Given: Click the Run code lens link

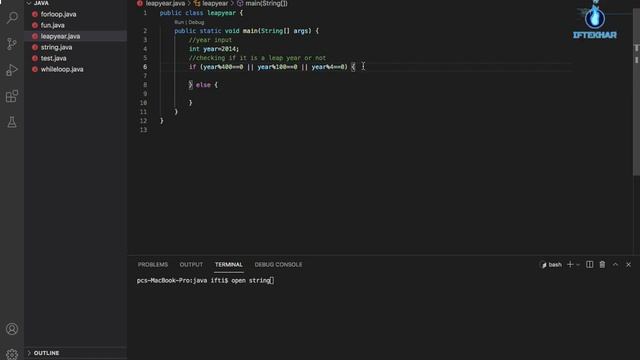Looking at the screenshot, I should [x=179, y=22].
